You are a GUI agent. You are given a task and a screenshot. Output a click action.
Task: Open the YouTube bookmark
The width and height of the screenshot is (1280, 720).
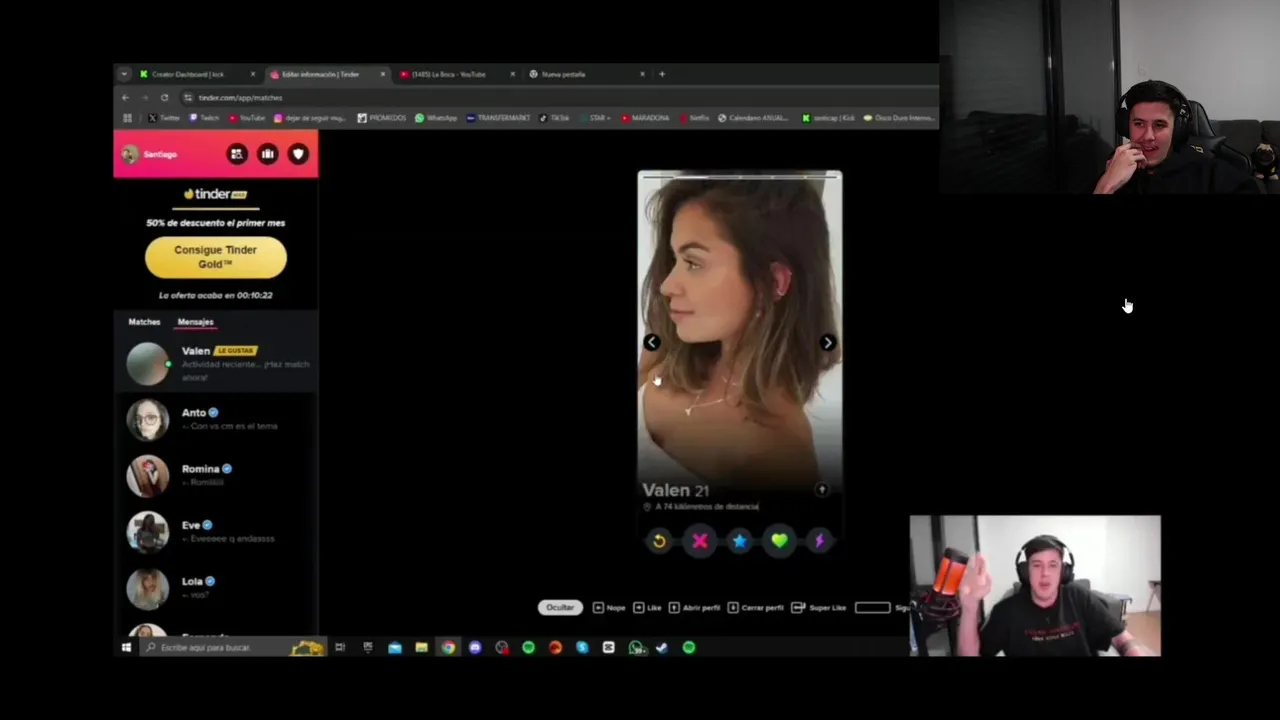pyautogui.click(x=247, y=118)
